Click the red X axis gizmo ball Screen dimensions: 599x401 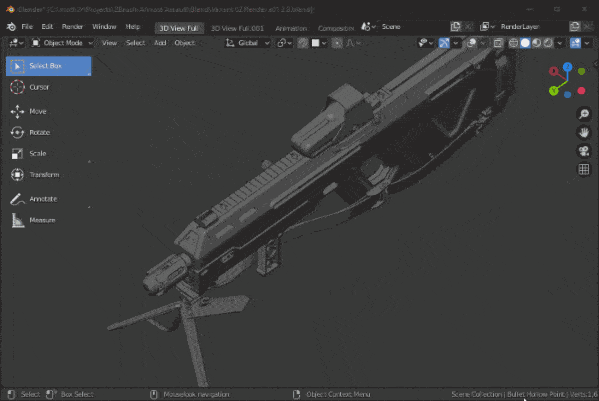553,71
